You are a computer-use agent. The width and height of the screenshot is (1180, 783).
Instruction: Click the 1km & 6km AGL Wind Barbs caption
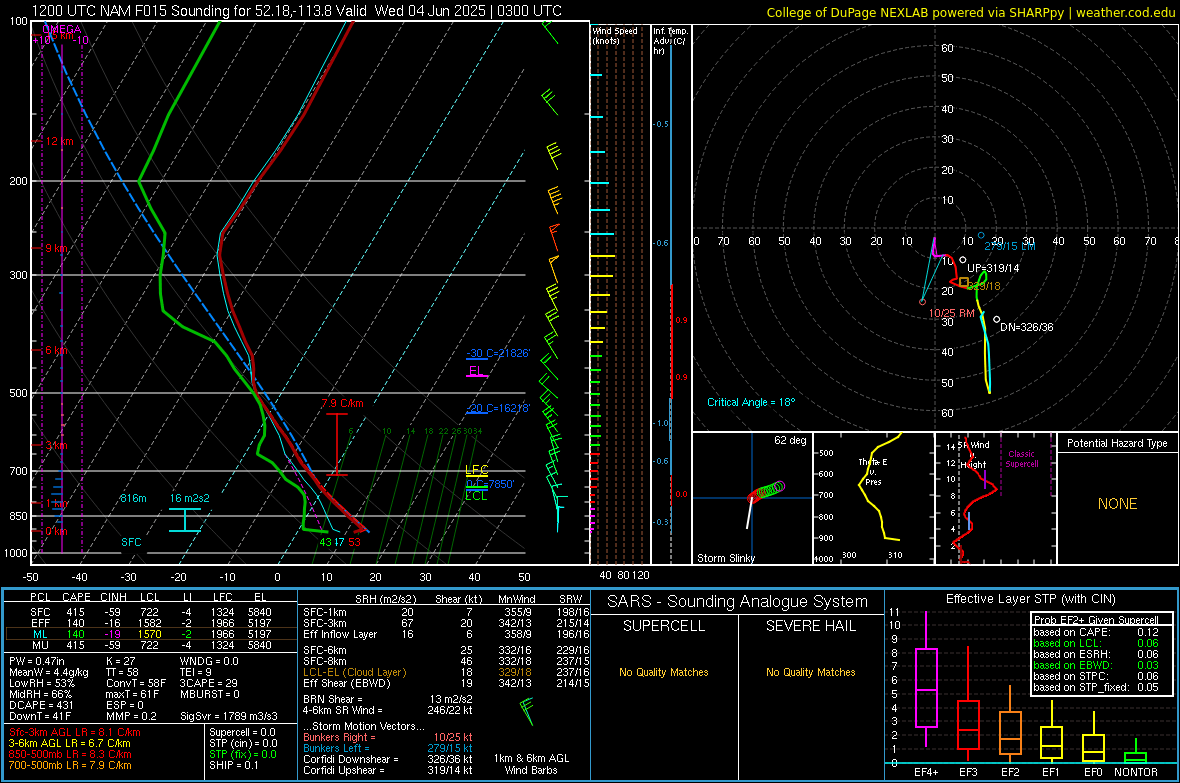[x=531, y=764]
